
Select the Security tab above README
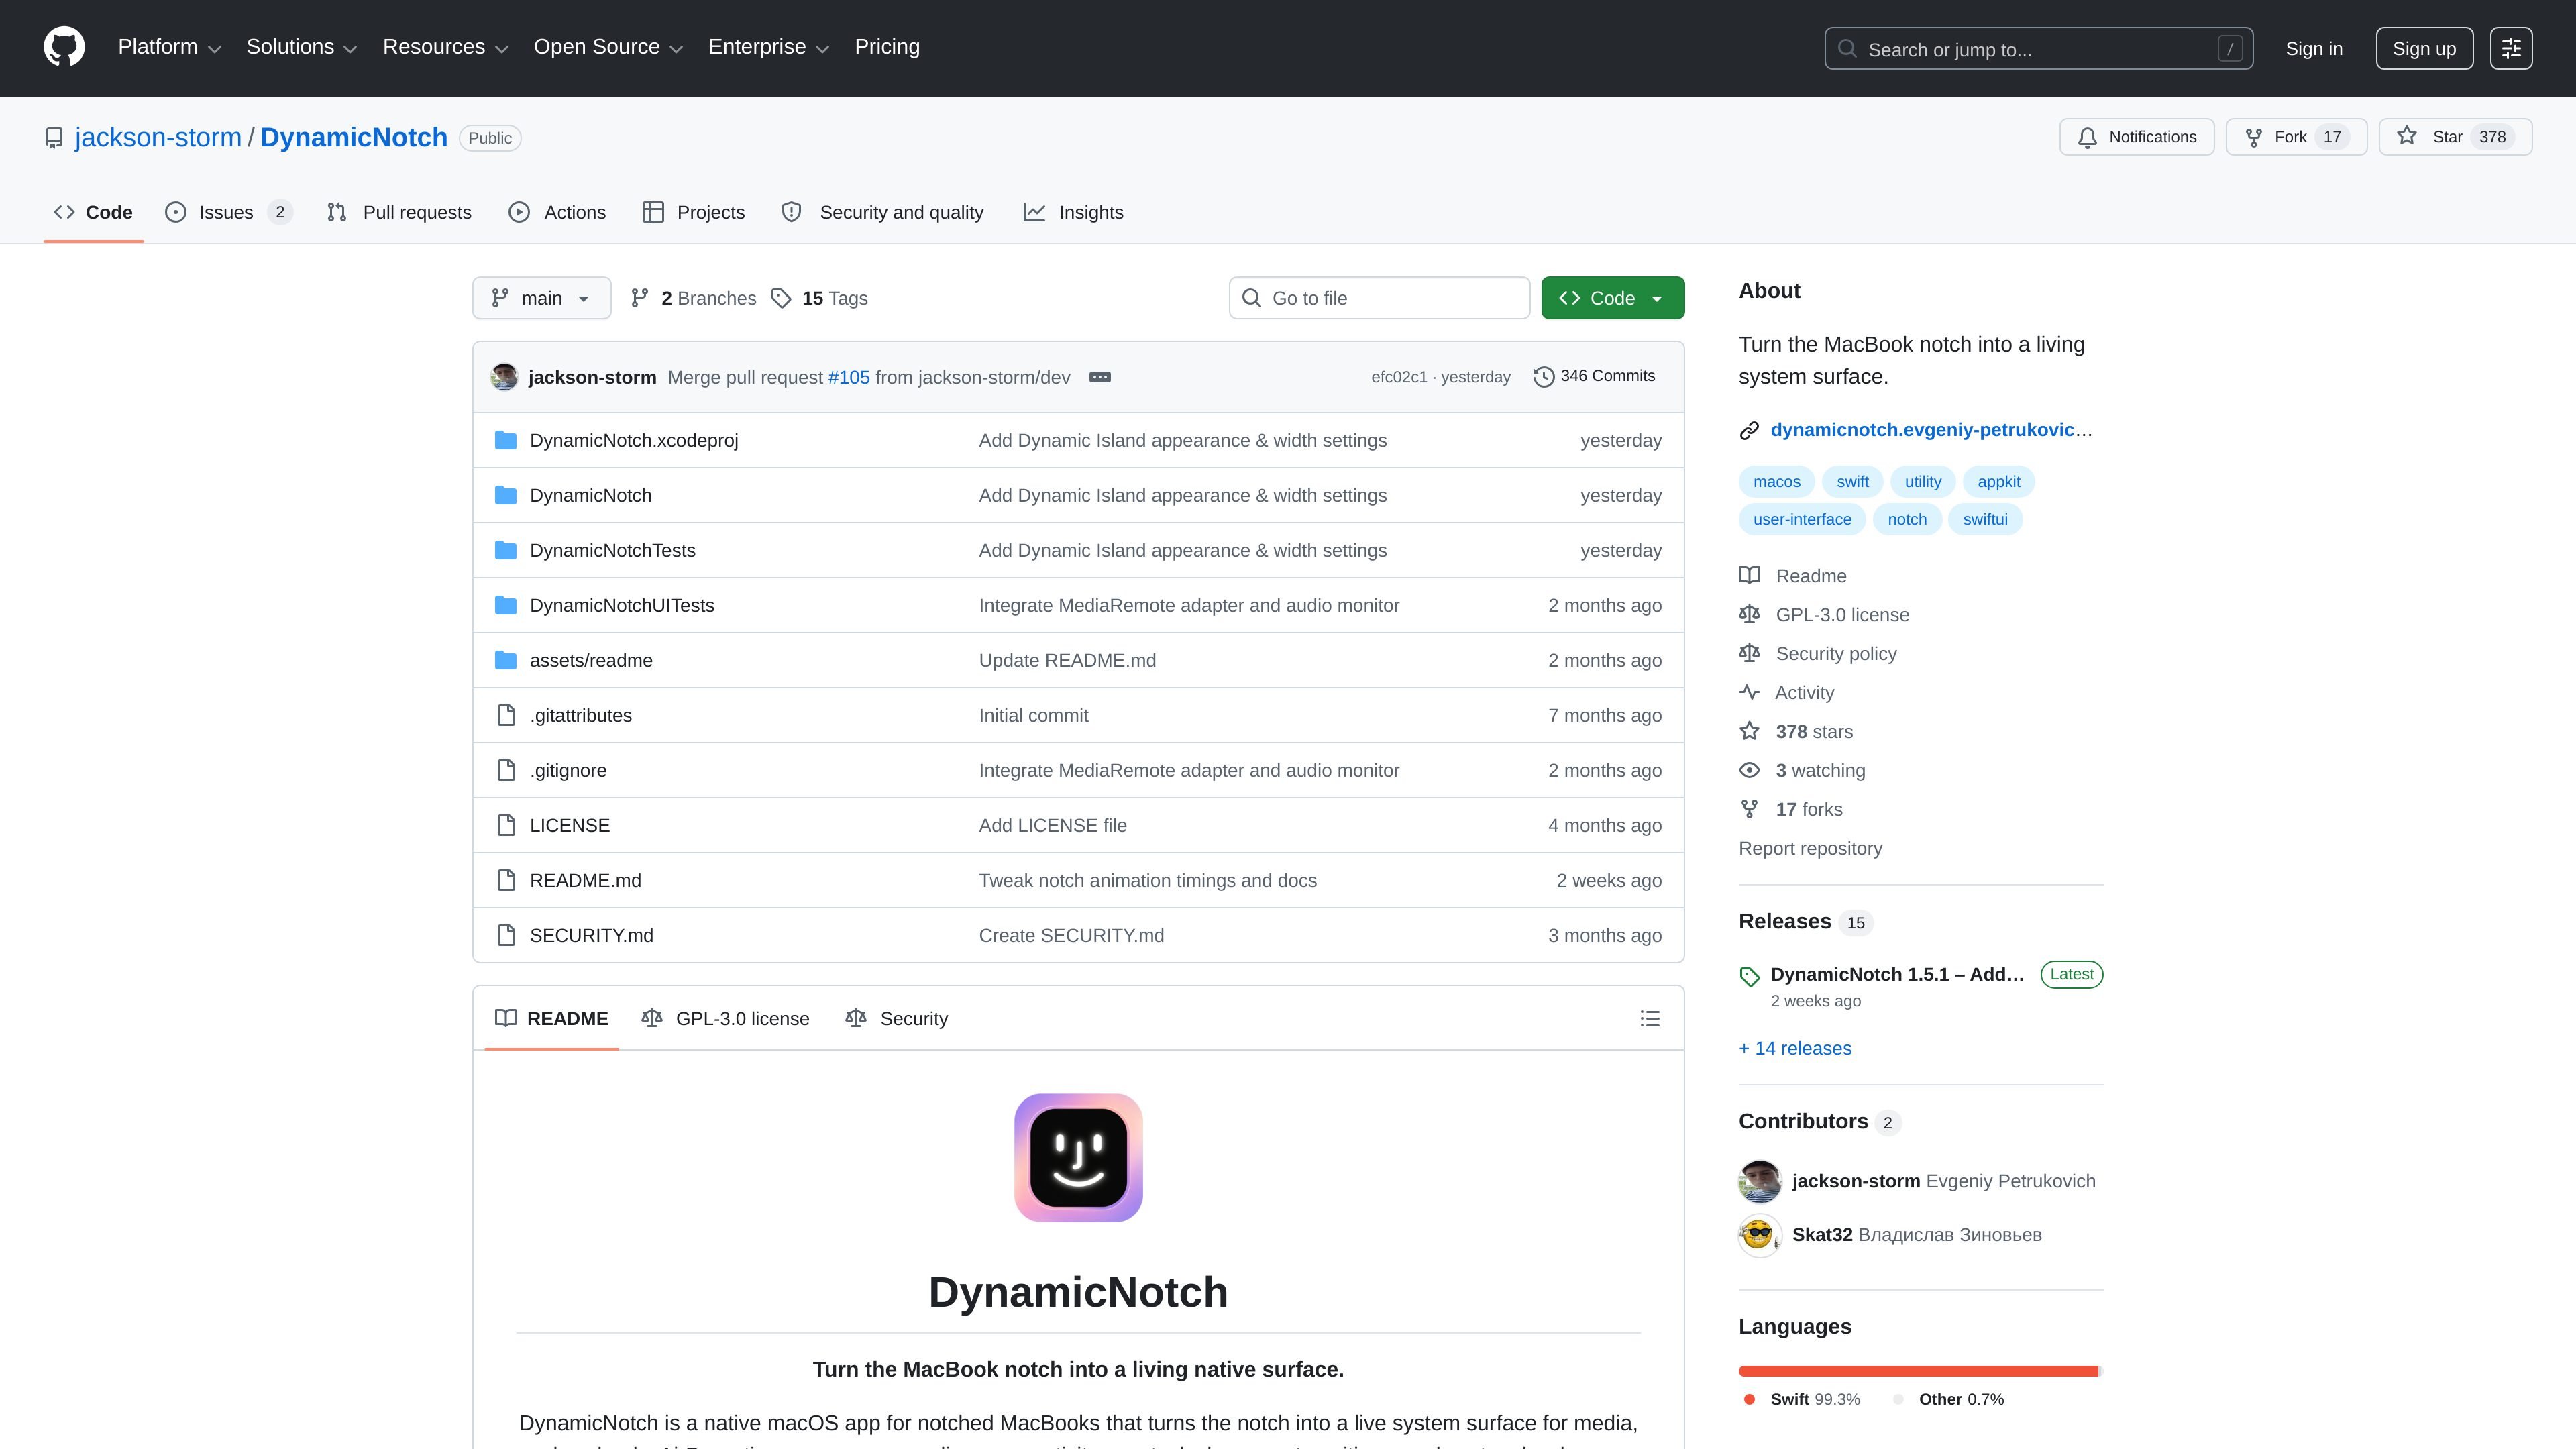click(x=896, y=1018)
